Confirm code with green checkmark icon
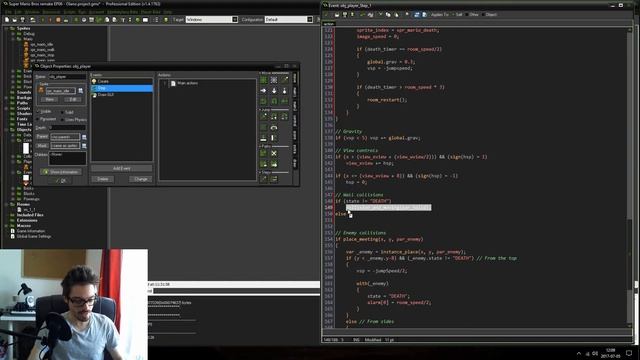Screen dimensions: 640x360 click(x=325, y=15)
